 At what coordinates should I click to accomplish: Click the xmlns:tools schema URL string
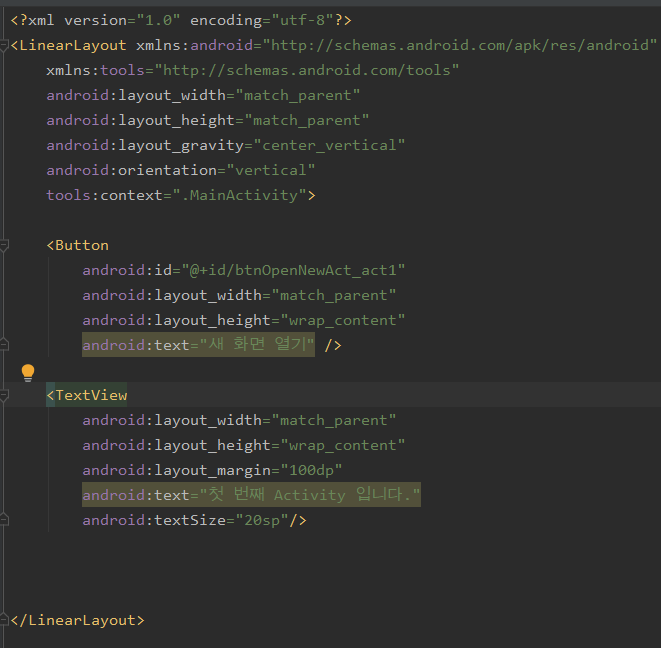tap(307, 70)
